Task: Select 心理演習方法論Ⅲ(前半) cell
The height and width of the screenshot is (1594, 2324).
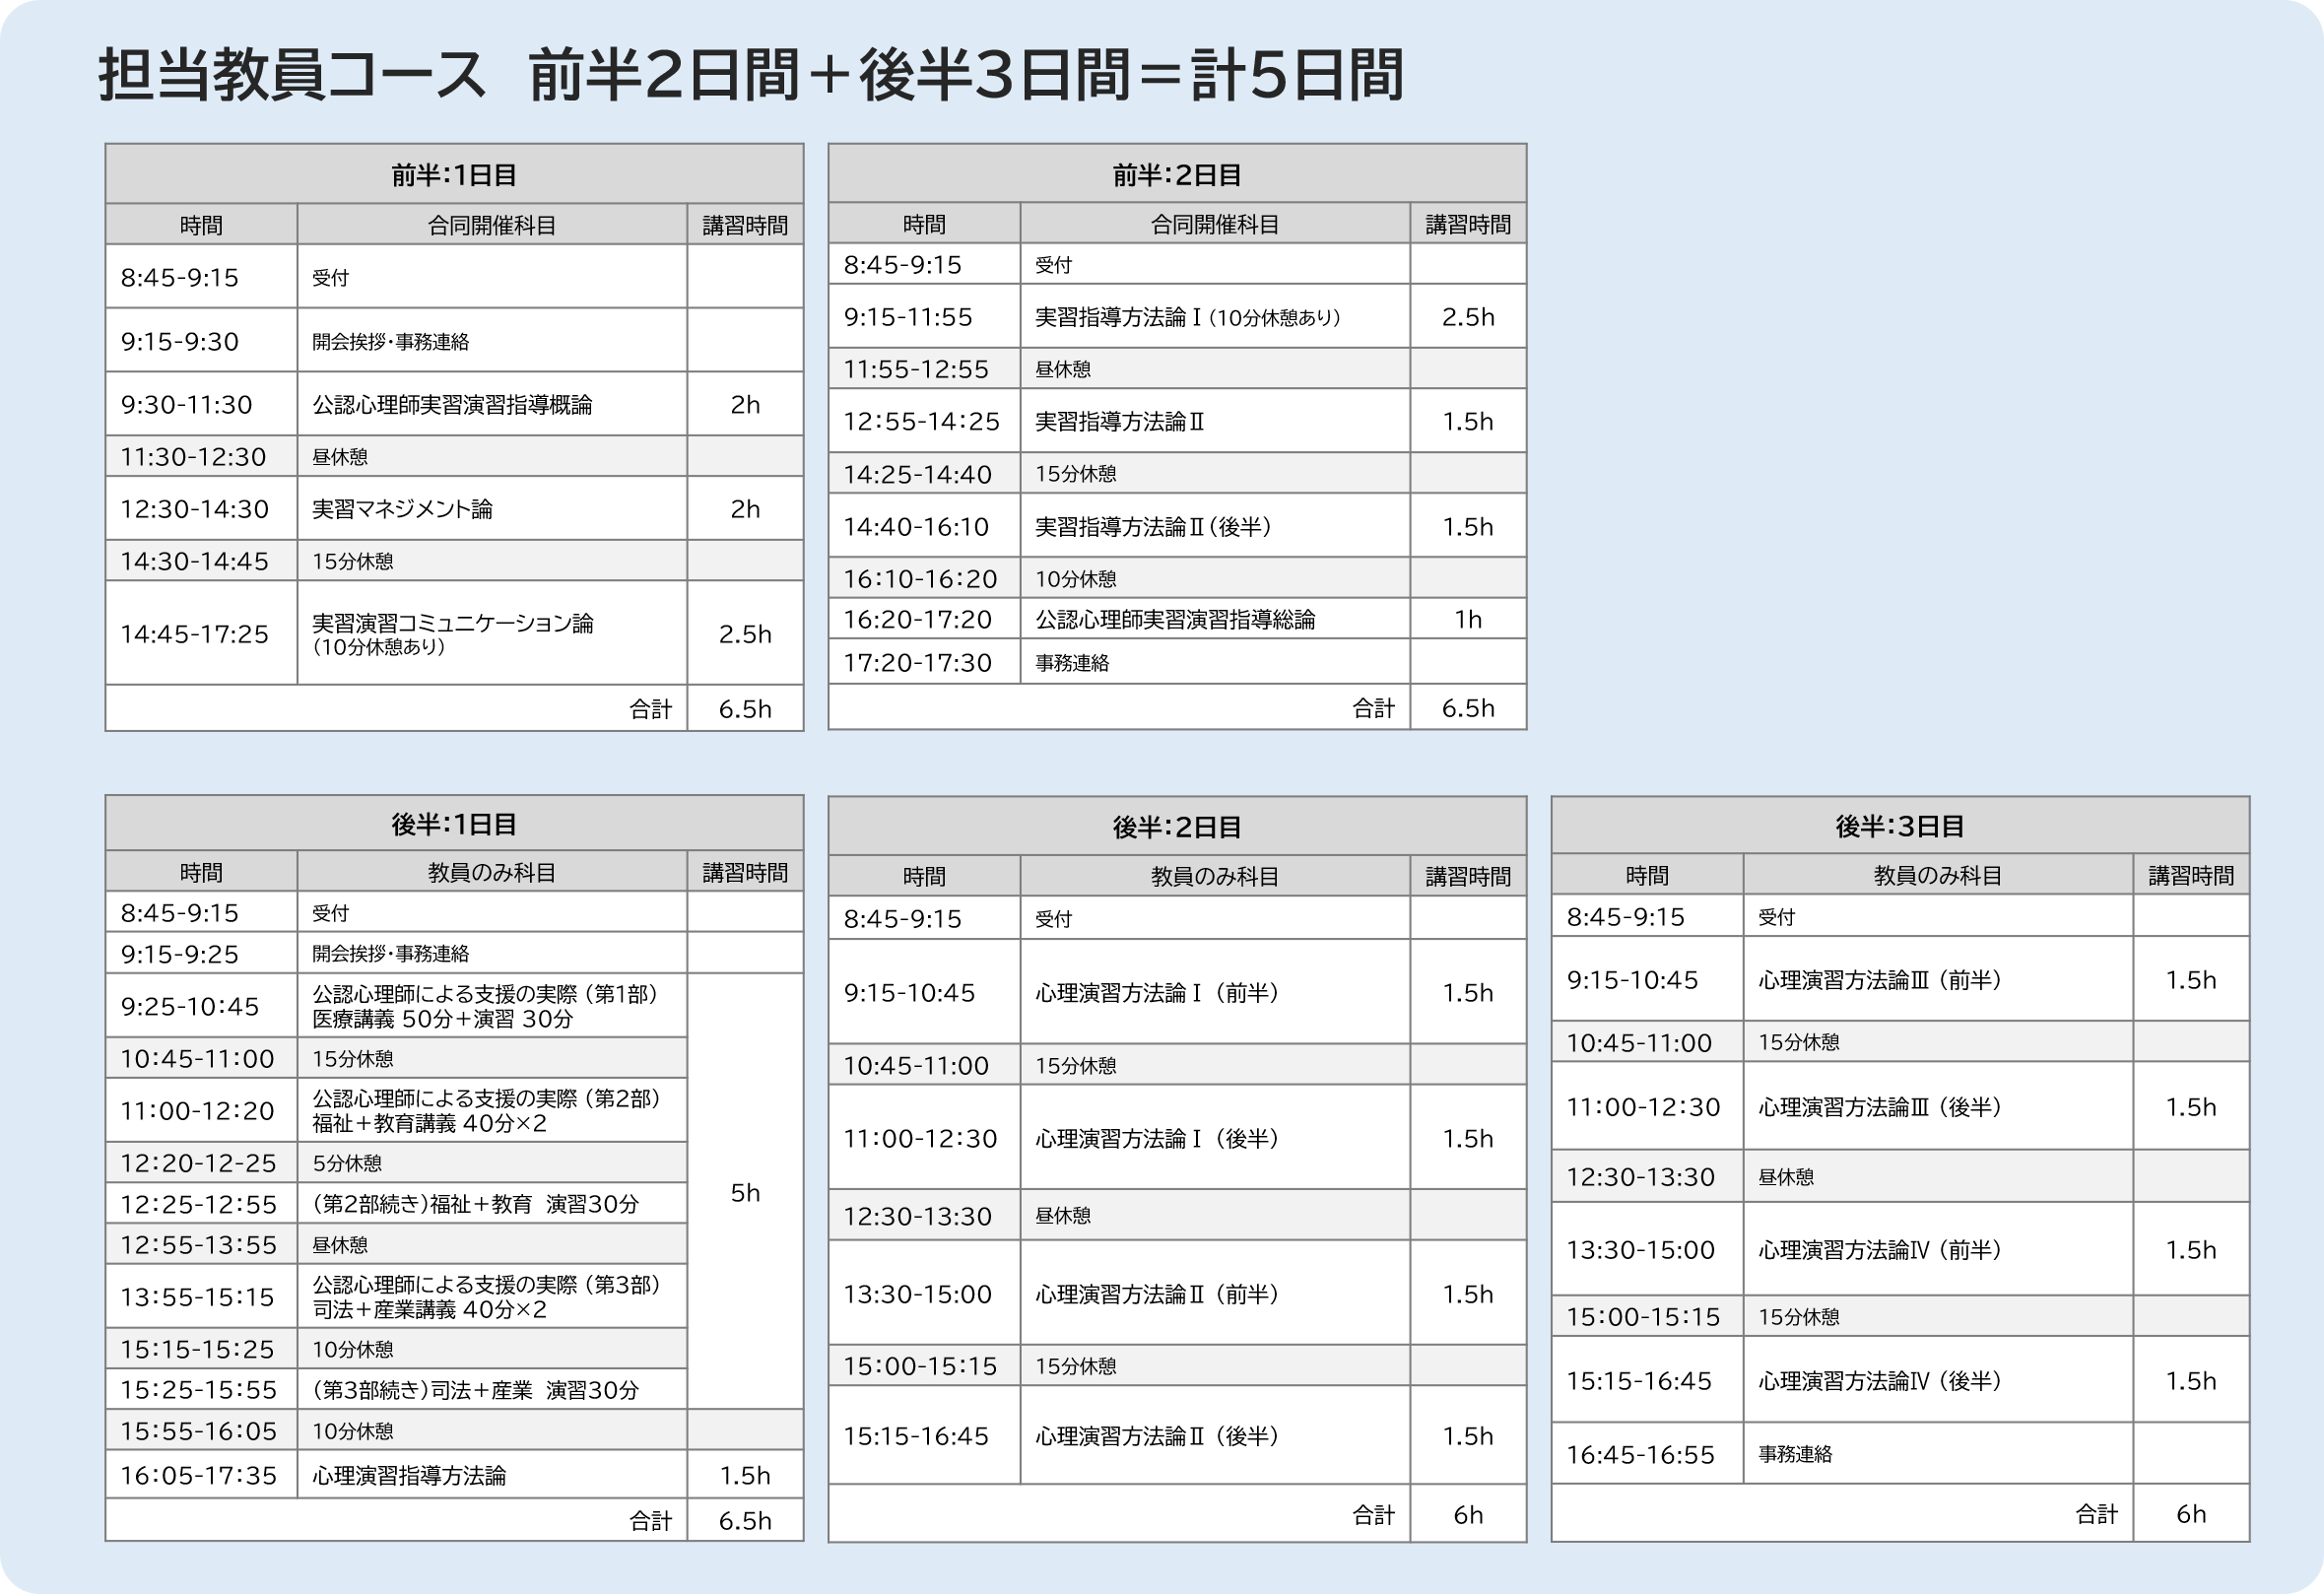Action: [1938, 979]
